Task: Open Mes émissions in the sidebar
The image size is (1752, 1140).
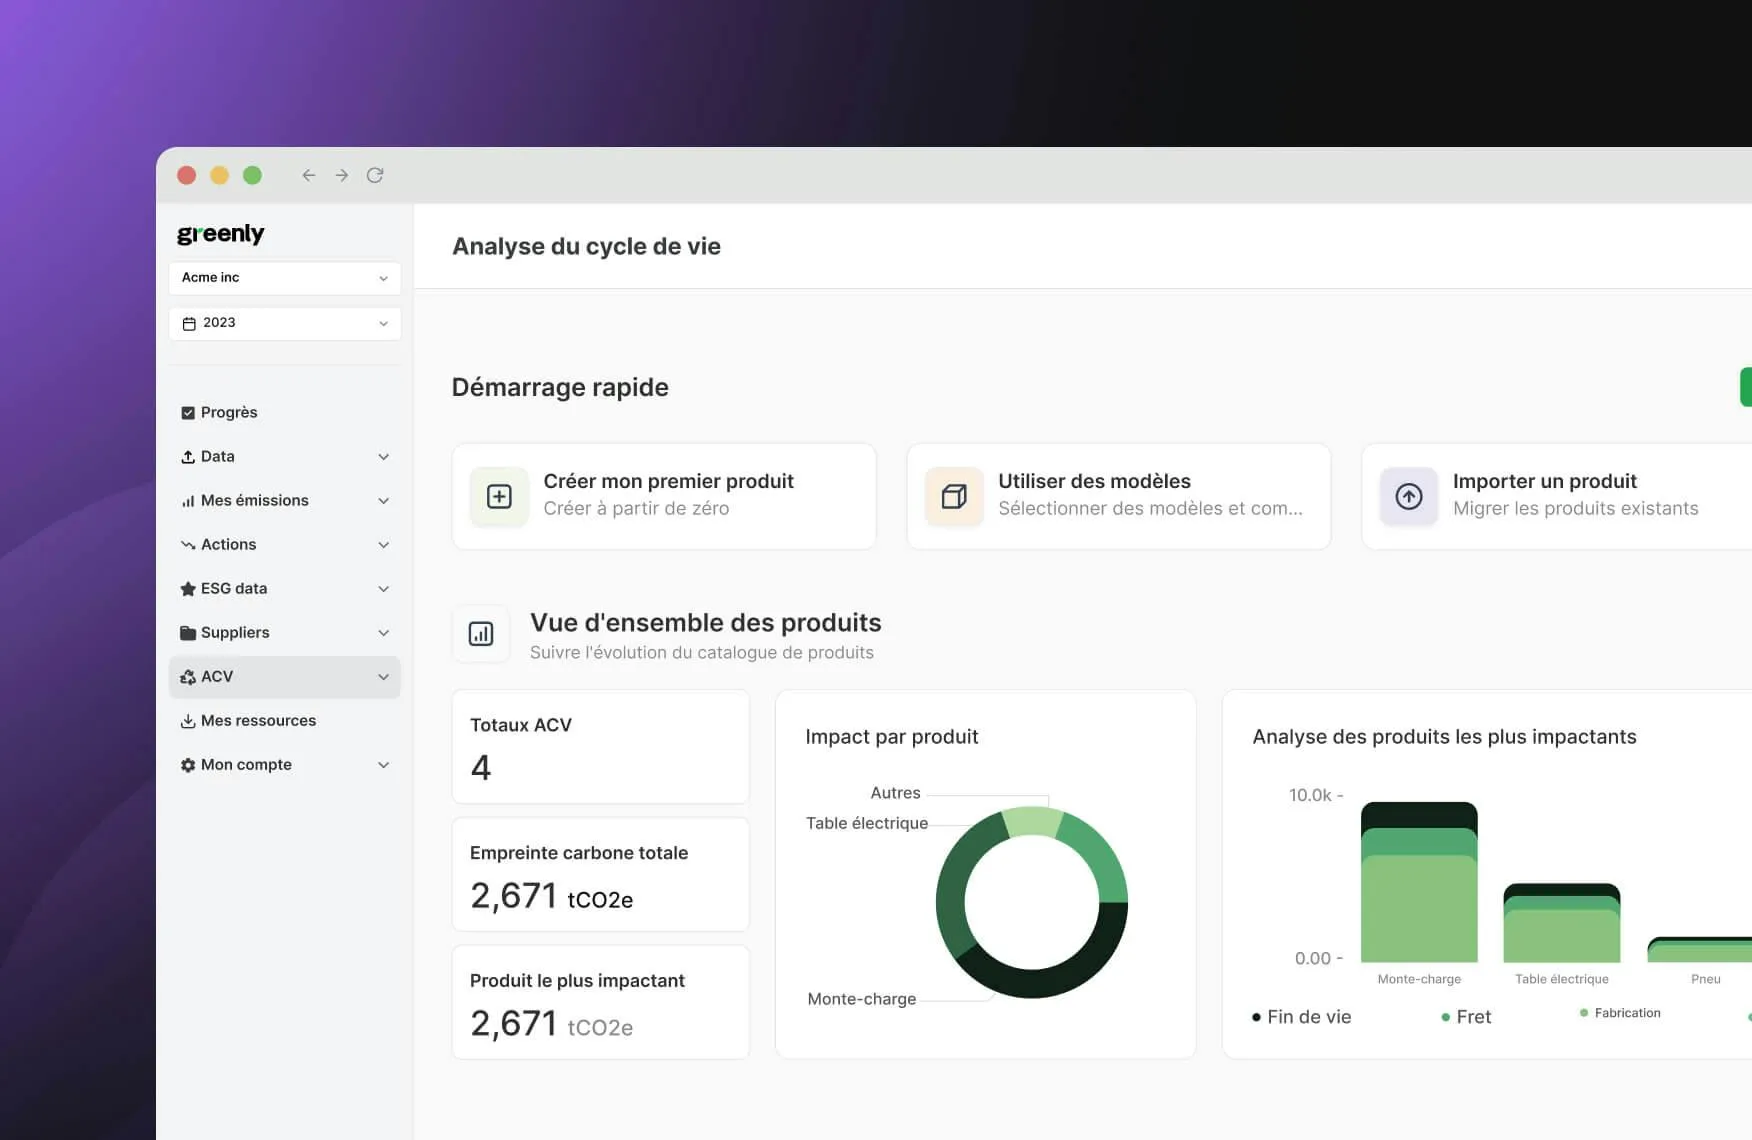Action: tap(285, 501)
